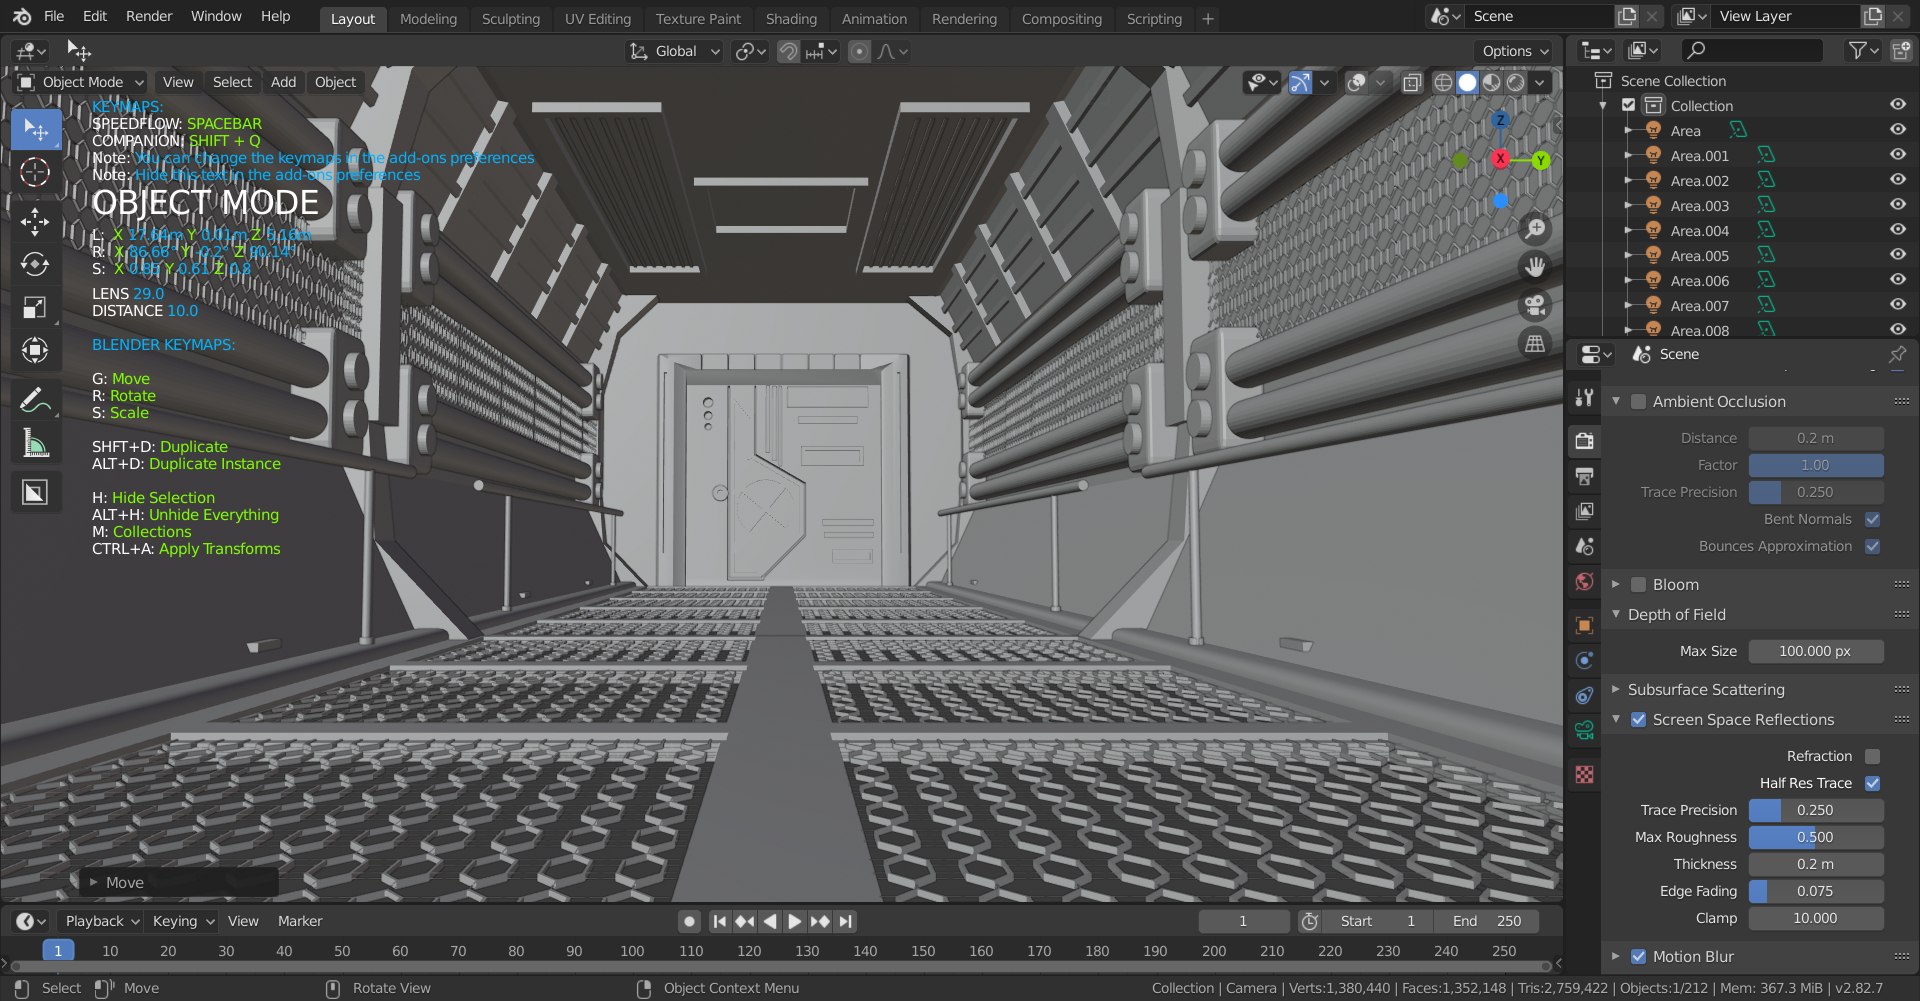Switch perspective/orthographic grid icon
Image resolution: width=1920 pixels, height=1001 pixels.
click(x=1535, y=343)
